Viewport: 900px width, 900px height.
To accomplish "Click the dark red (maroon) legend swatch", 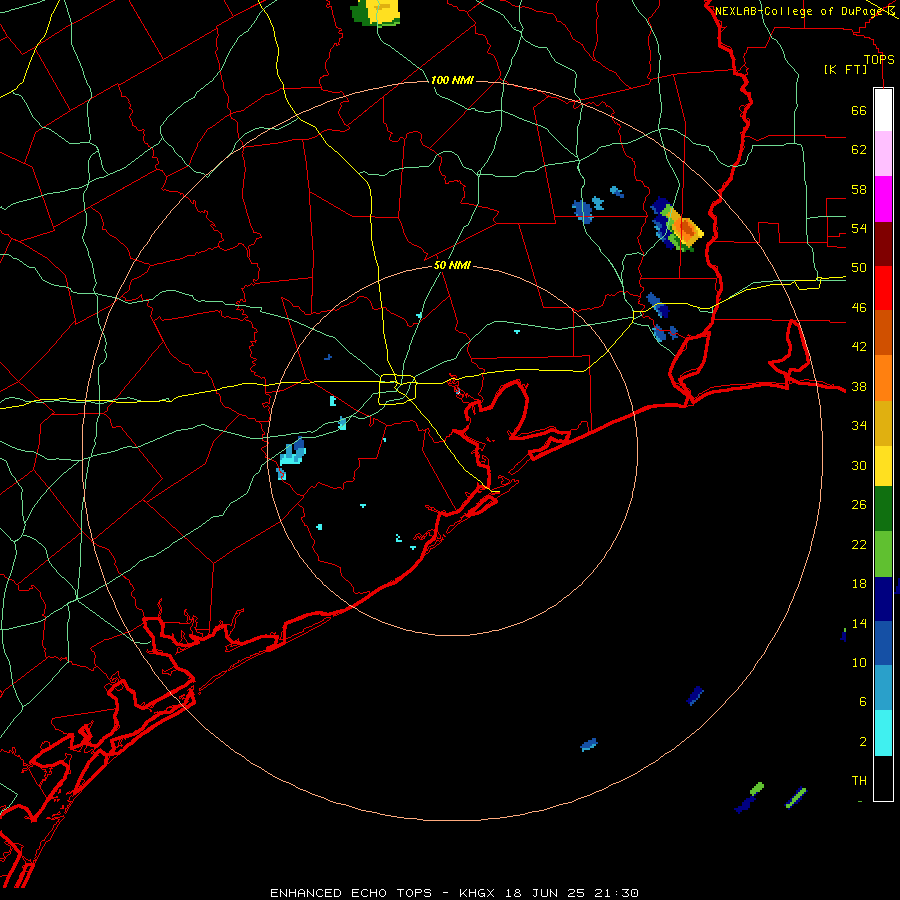I will pyautogui.click(x=883, y=243).
